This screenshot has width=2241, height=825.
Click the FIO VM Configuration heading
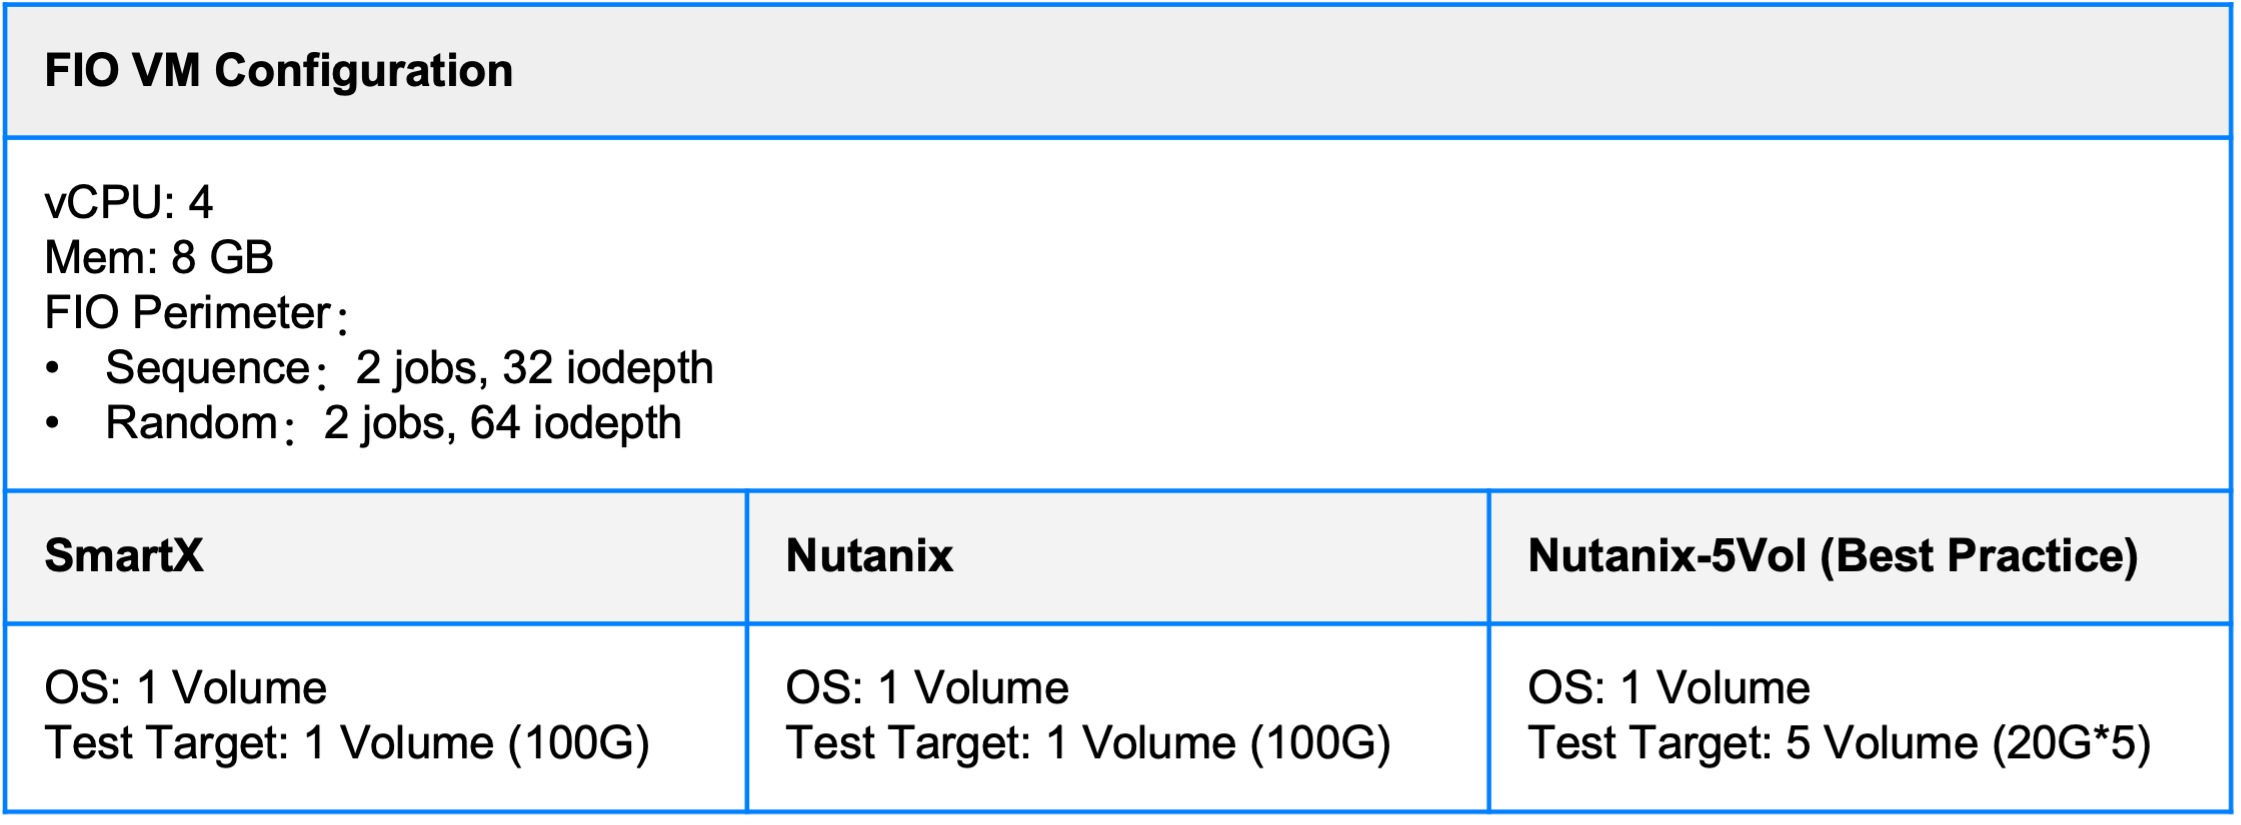coord(279,71)
